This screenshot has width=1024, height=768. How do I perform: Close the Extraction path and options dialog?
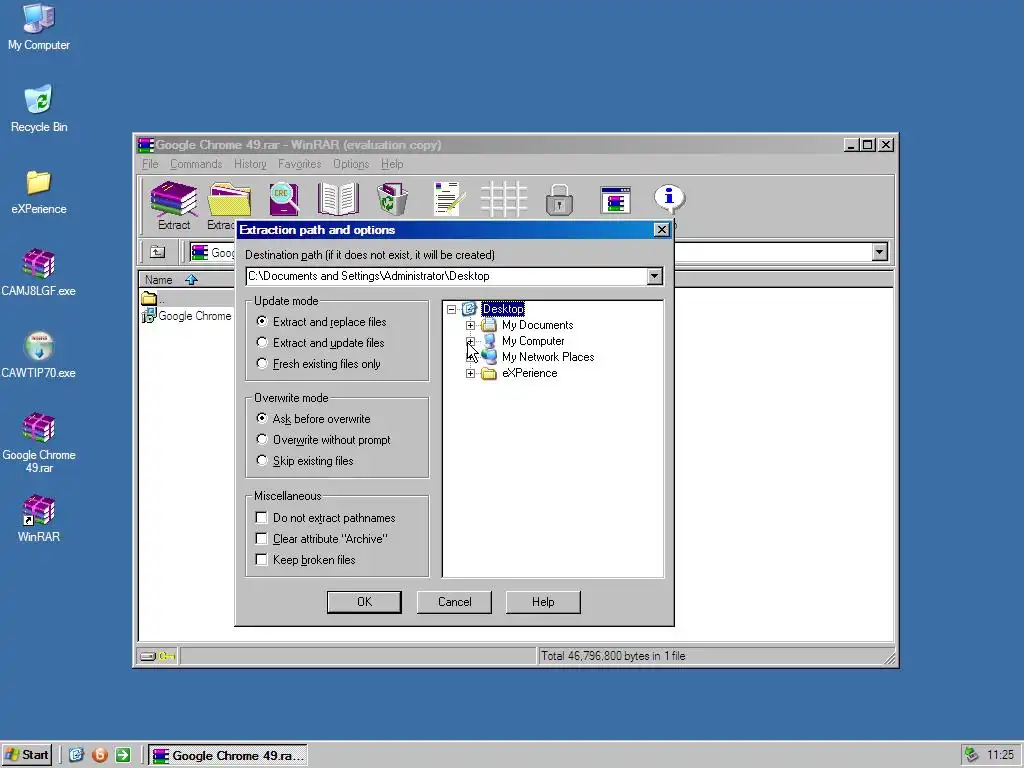[662, 230]
